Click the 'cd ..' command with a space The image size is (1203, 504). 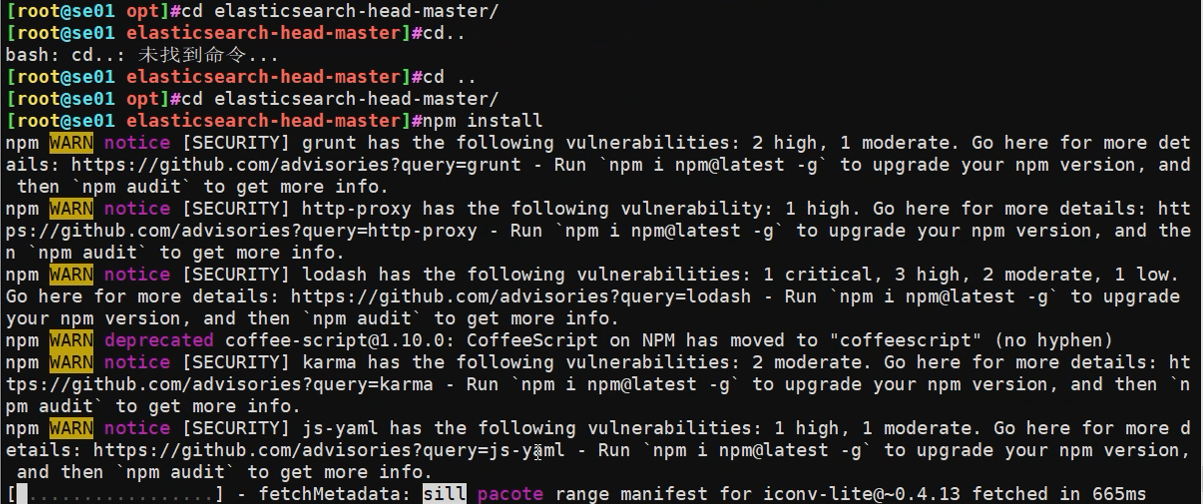(449, 77)
